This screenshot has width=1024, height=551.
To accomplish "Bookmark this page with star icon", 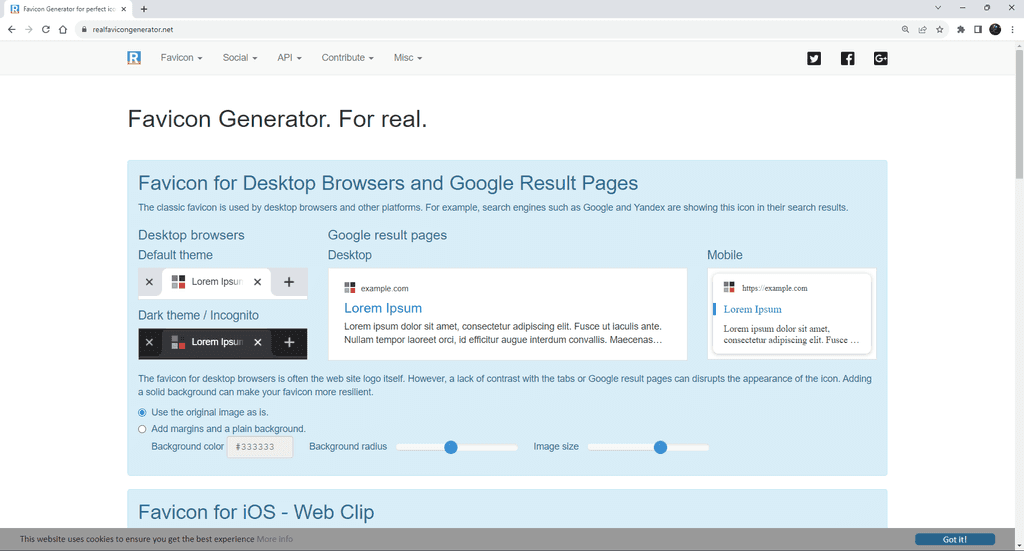I will point(940,30).
